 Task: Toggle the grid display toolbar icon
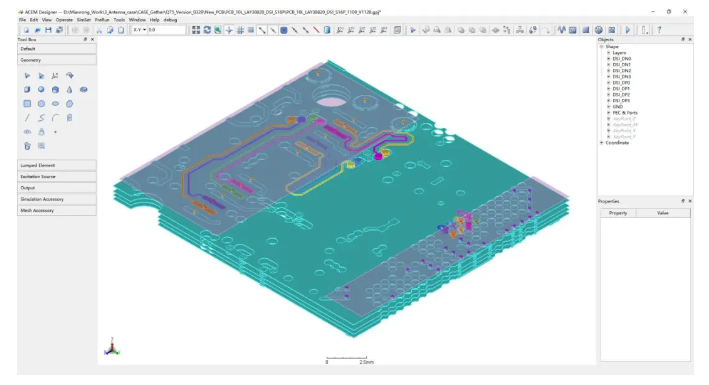click(240, 30)
